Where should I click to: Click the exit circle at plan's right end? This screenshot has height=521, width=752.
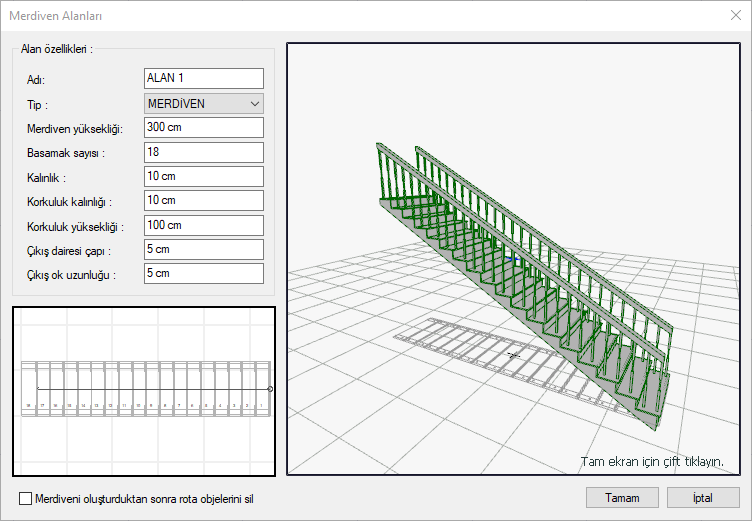pyautogui.click(x=271, y=387)
